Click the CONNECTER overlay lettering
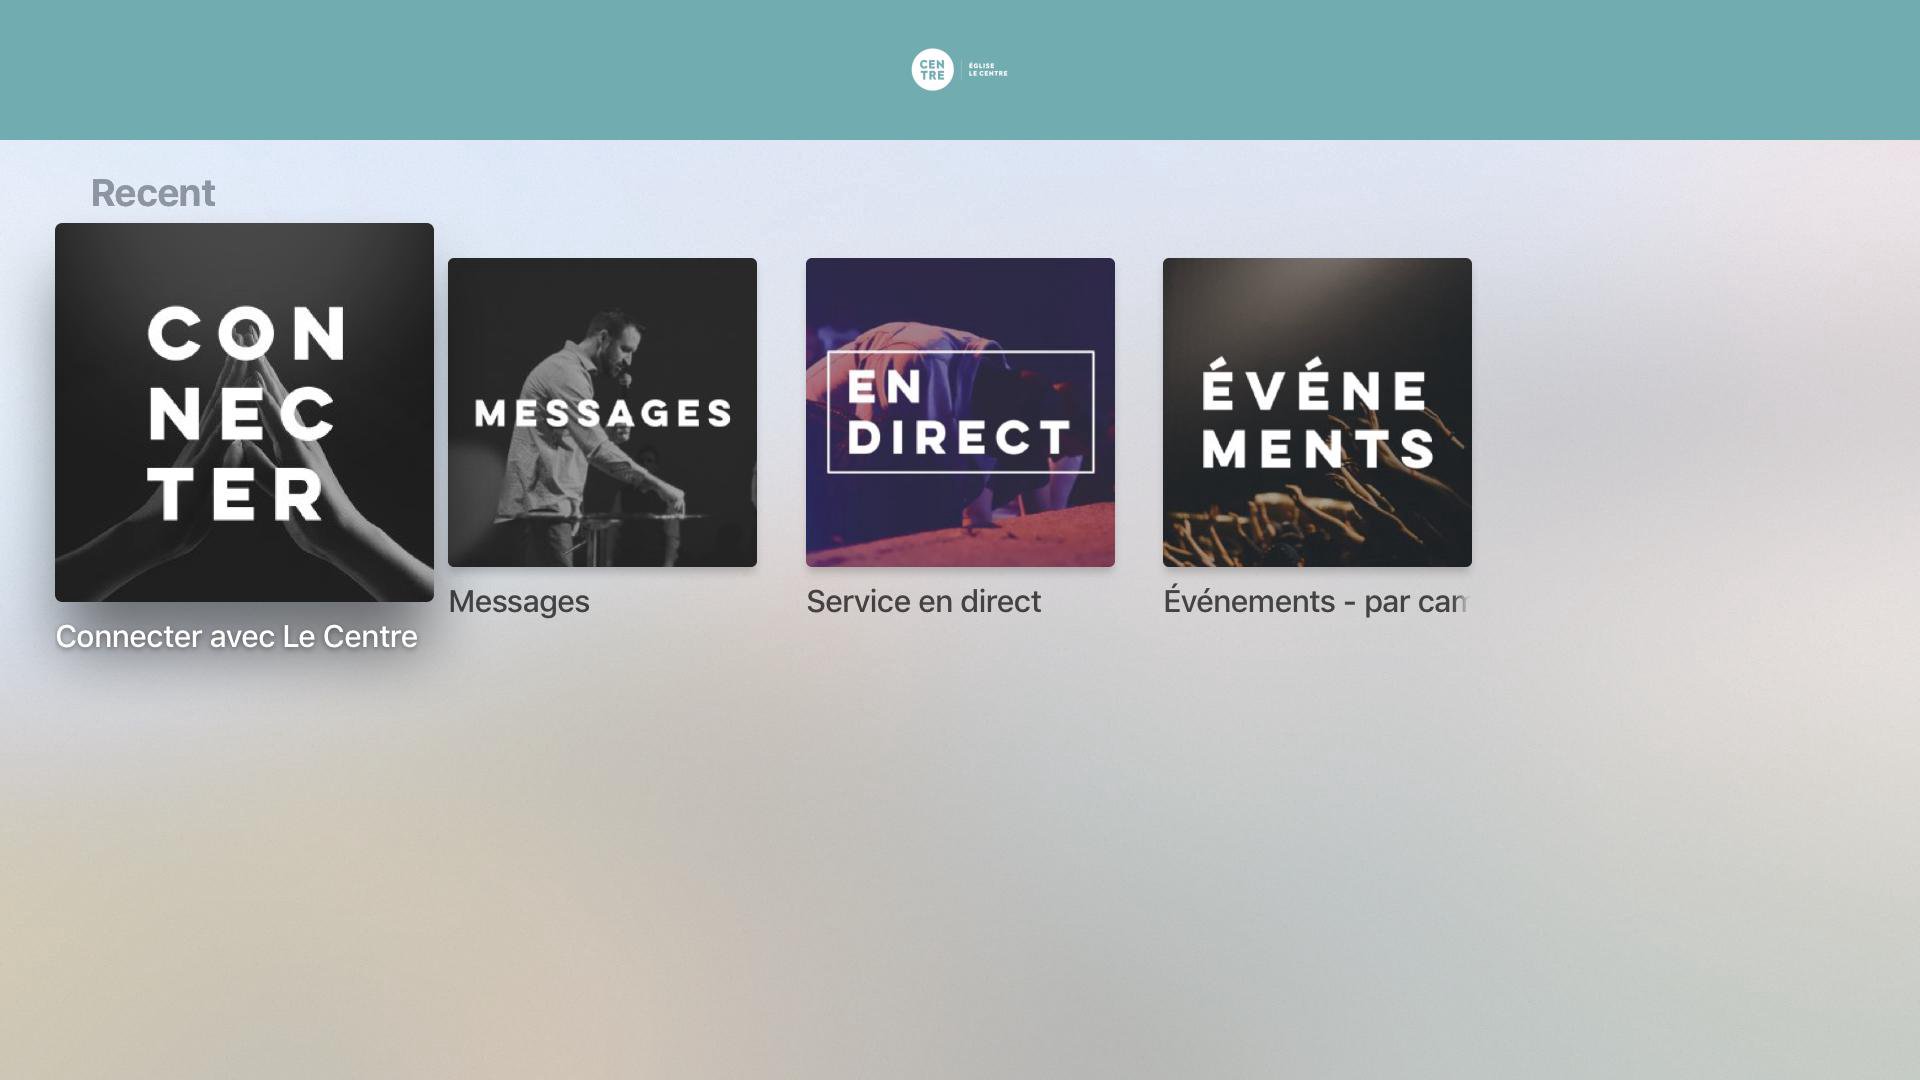The image size is (1920, 1080). pos(245,415)
